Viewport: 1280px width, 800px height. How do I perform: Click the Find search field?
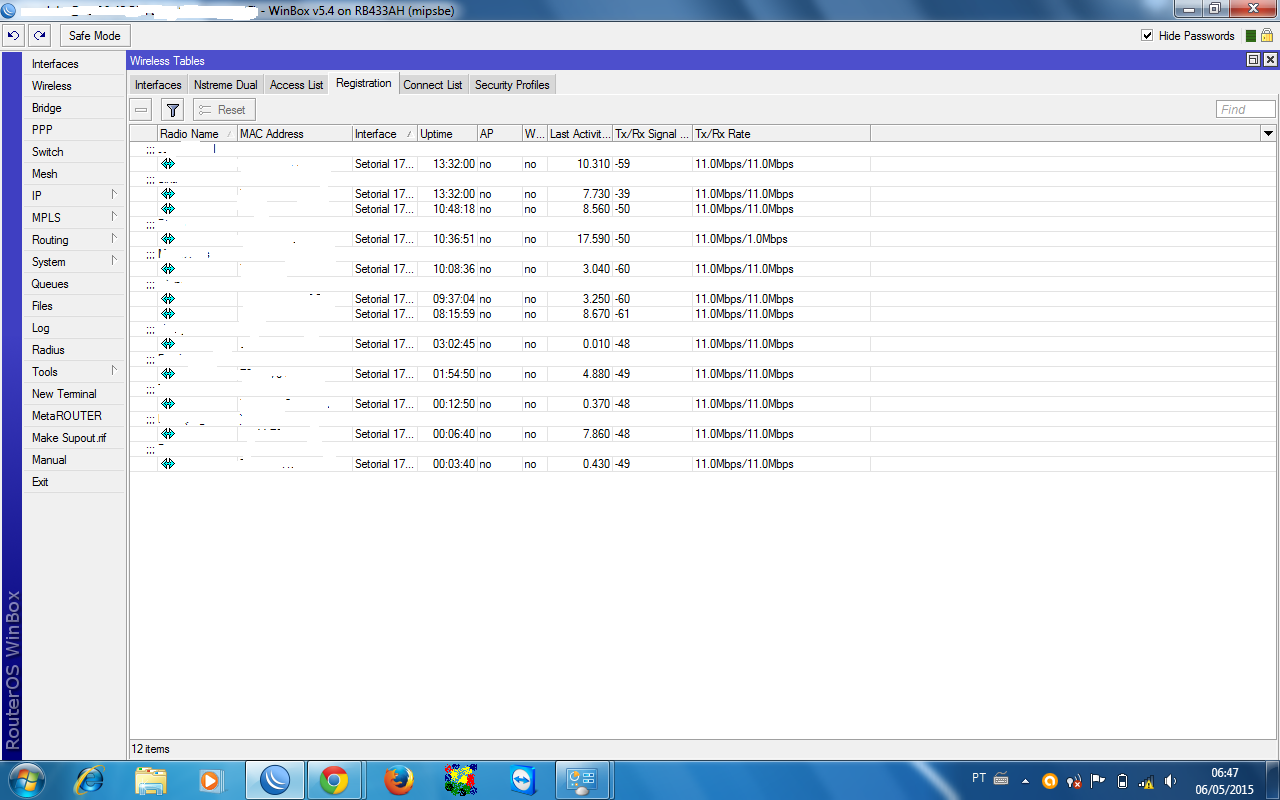tap(1246, 110)
